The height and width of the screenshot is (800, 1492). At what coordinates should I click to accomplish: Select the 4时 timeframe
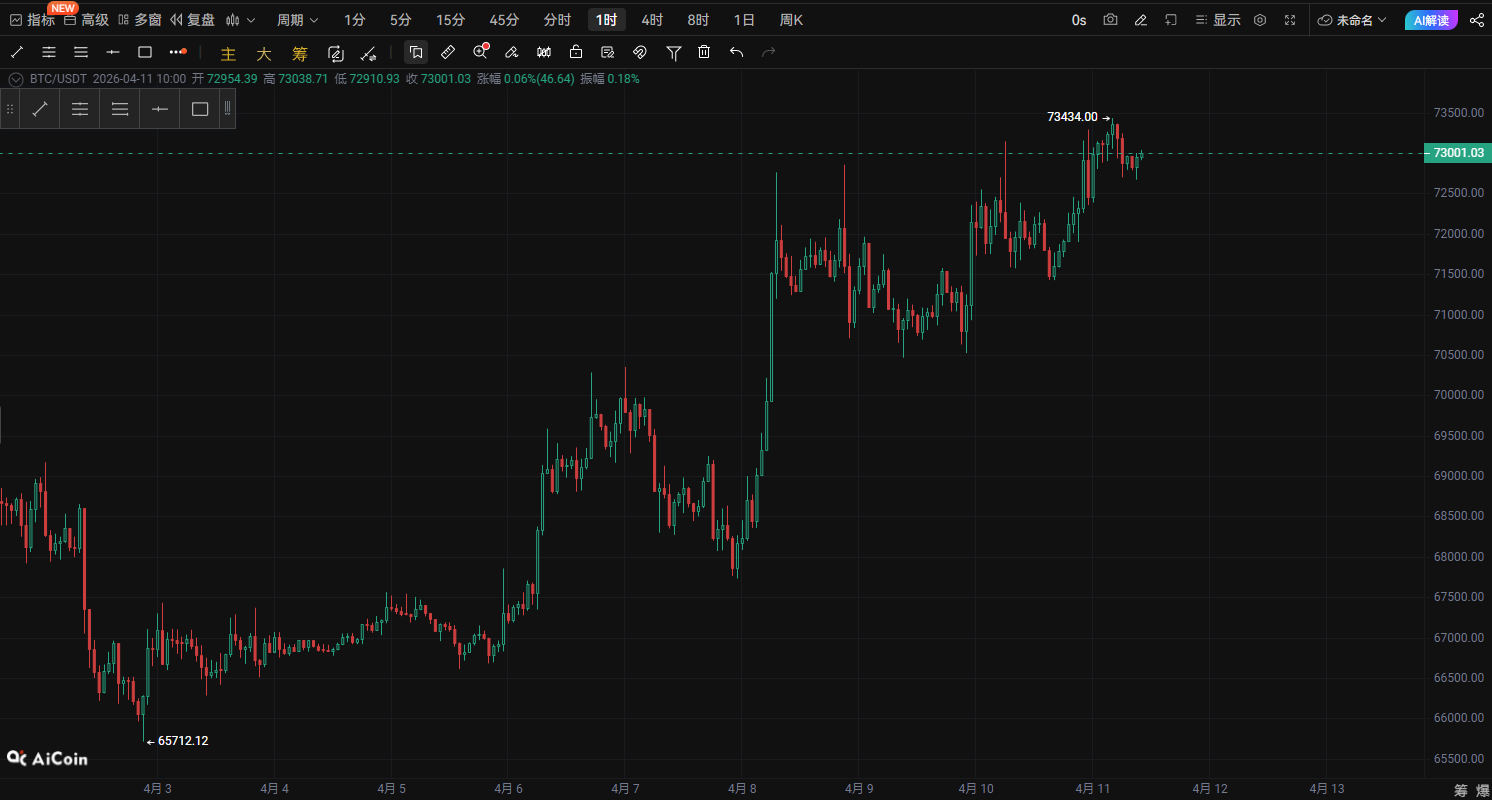(x=652, y=20)
